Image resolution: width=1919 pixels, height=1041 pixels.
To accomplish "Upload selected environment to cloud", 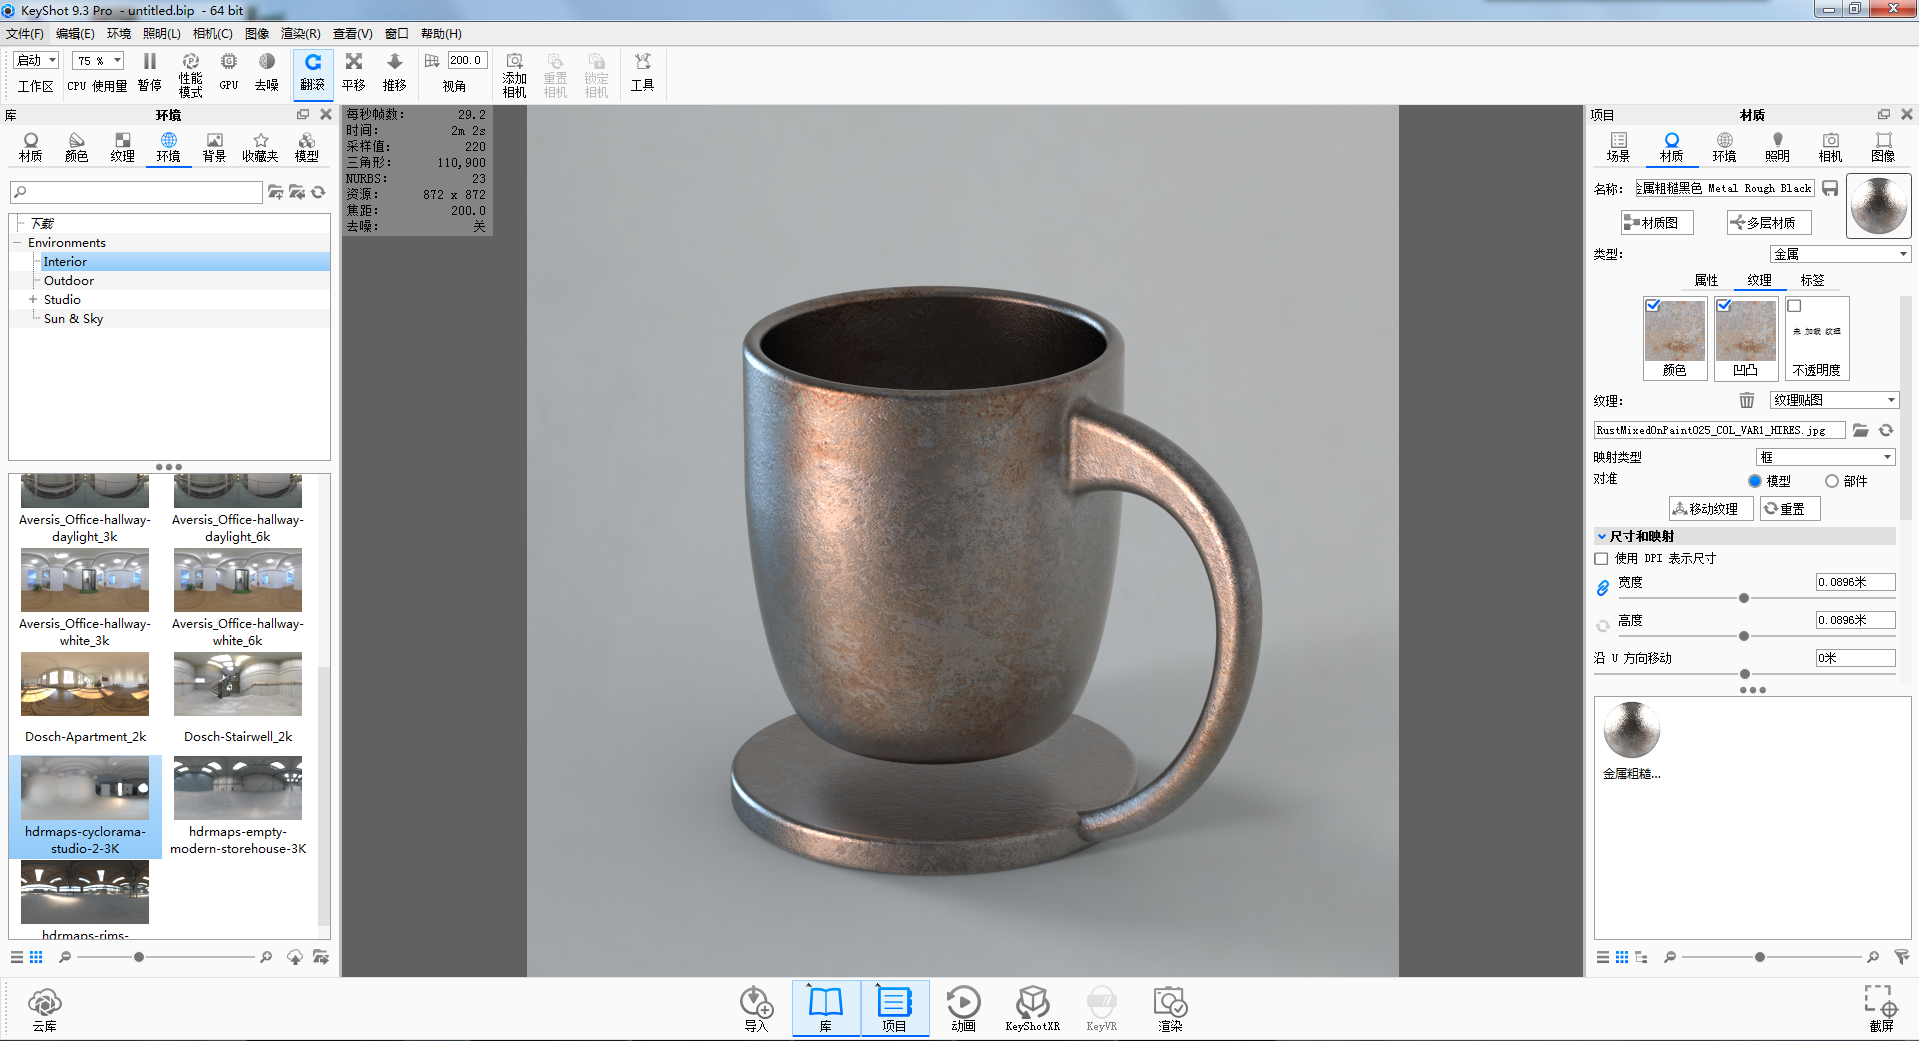I will click(295, 957).
